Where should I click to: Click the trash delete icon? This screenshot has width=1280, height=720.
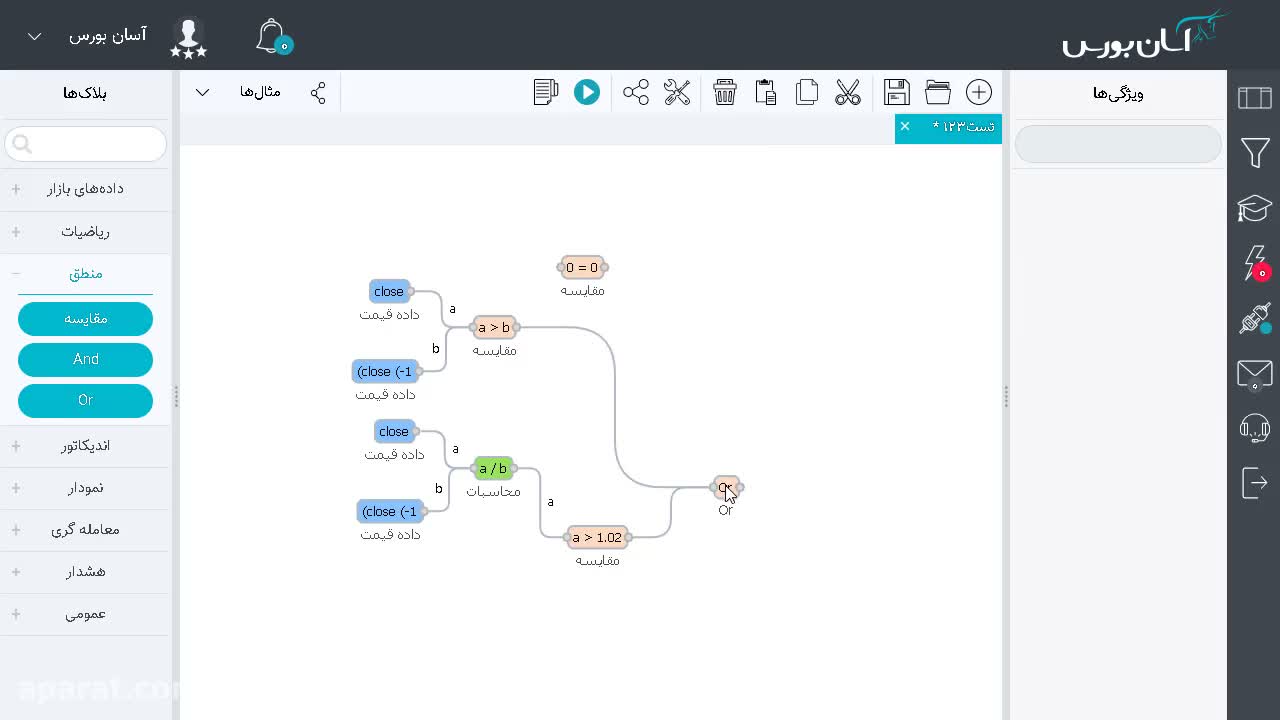click(725, 92)
